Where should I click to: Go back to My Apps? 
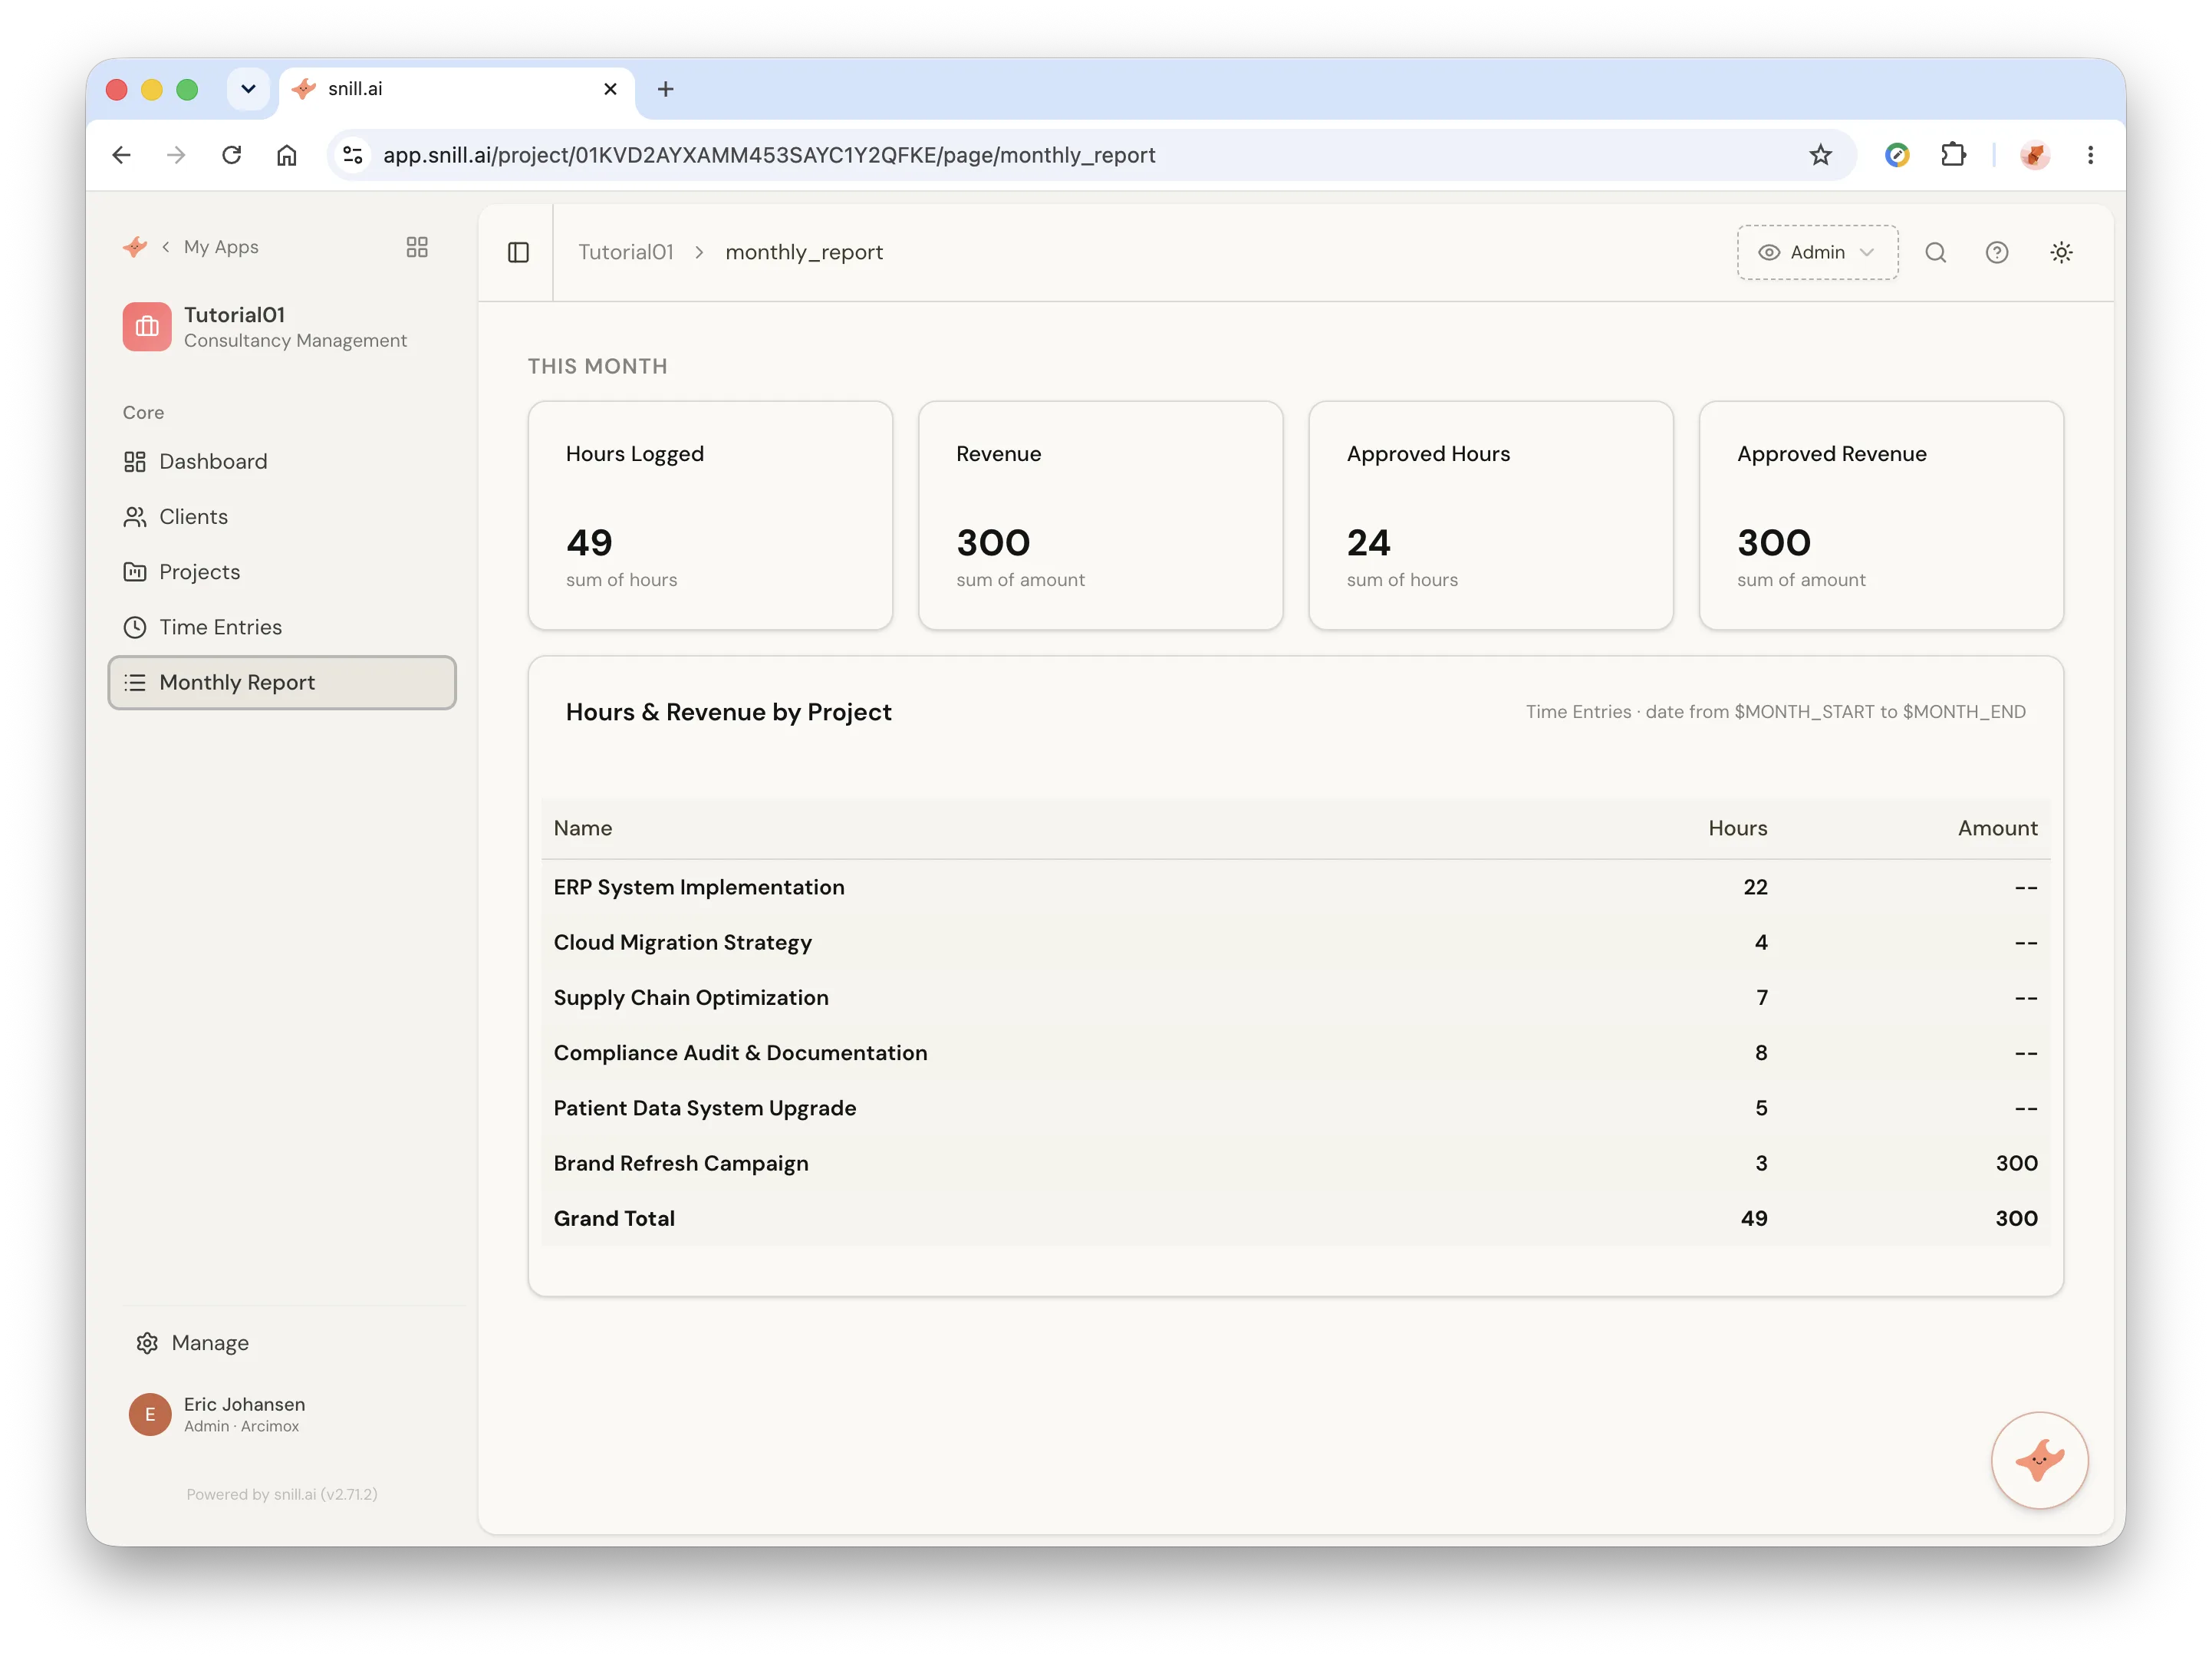coord(221,247)
